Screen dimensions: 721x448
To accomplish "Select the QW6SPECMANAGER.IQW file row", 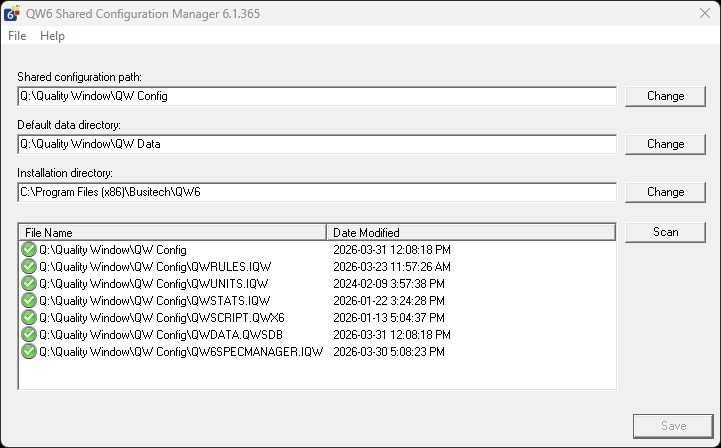I will click(x=317, y=352).
